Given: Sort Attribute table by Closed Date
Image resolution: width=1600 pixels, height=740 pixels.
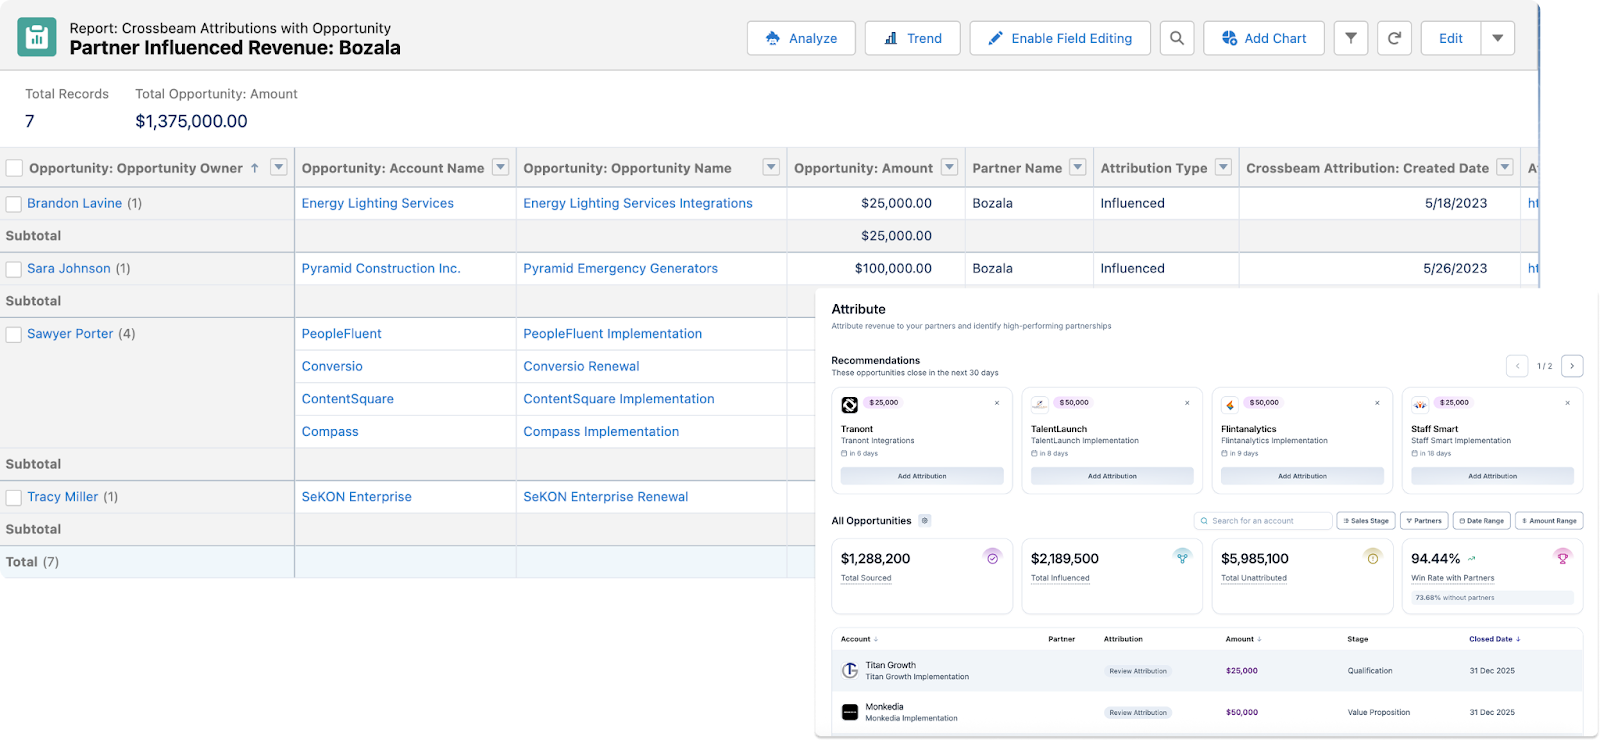Looking at the screenshot, I should point(1494,639).
